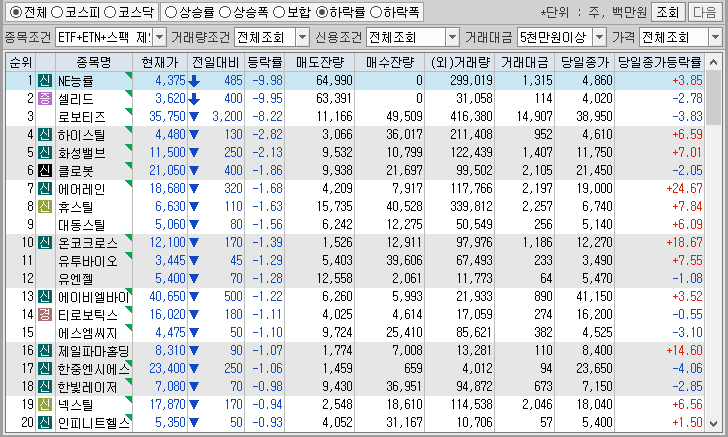Open the 종목조건 dropdown
The height and width of the screenshot is (437, 728).
pyautogui.click(x=159, y=37)
